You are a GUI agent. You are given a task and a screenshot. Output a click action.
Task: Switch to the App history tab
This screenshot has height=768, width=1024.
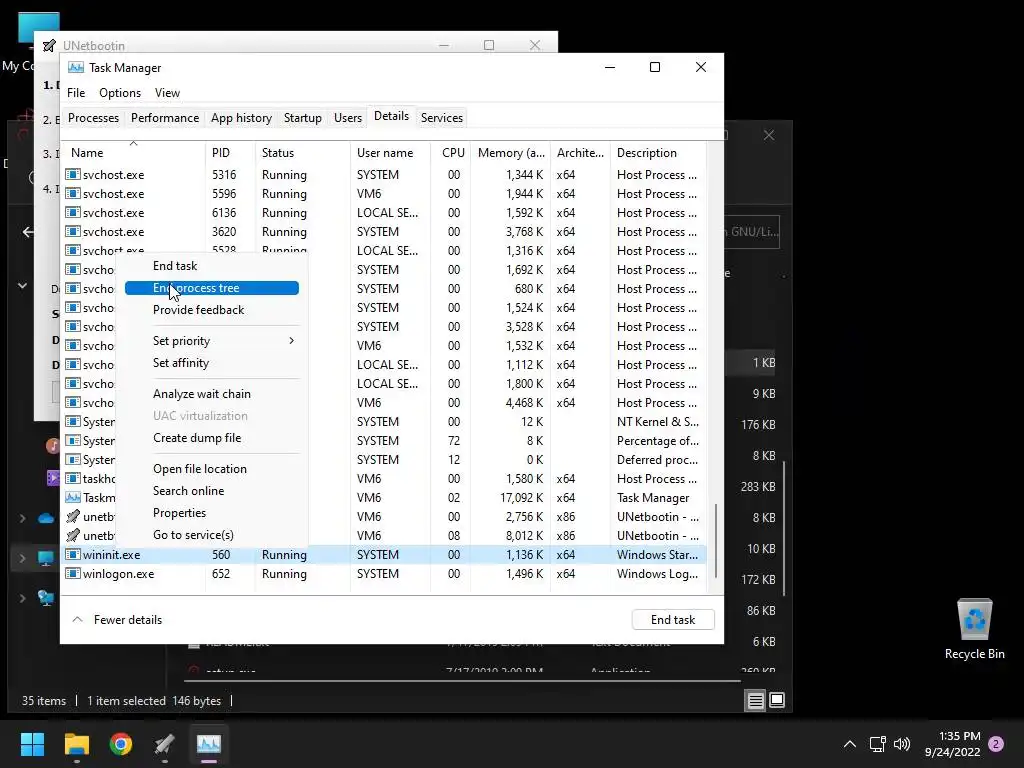[x=241, y=118]
